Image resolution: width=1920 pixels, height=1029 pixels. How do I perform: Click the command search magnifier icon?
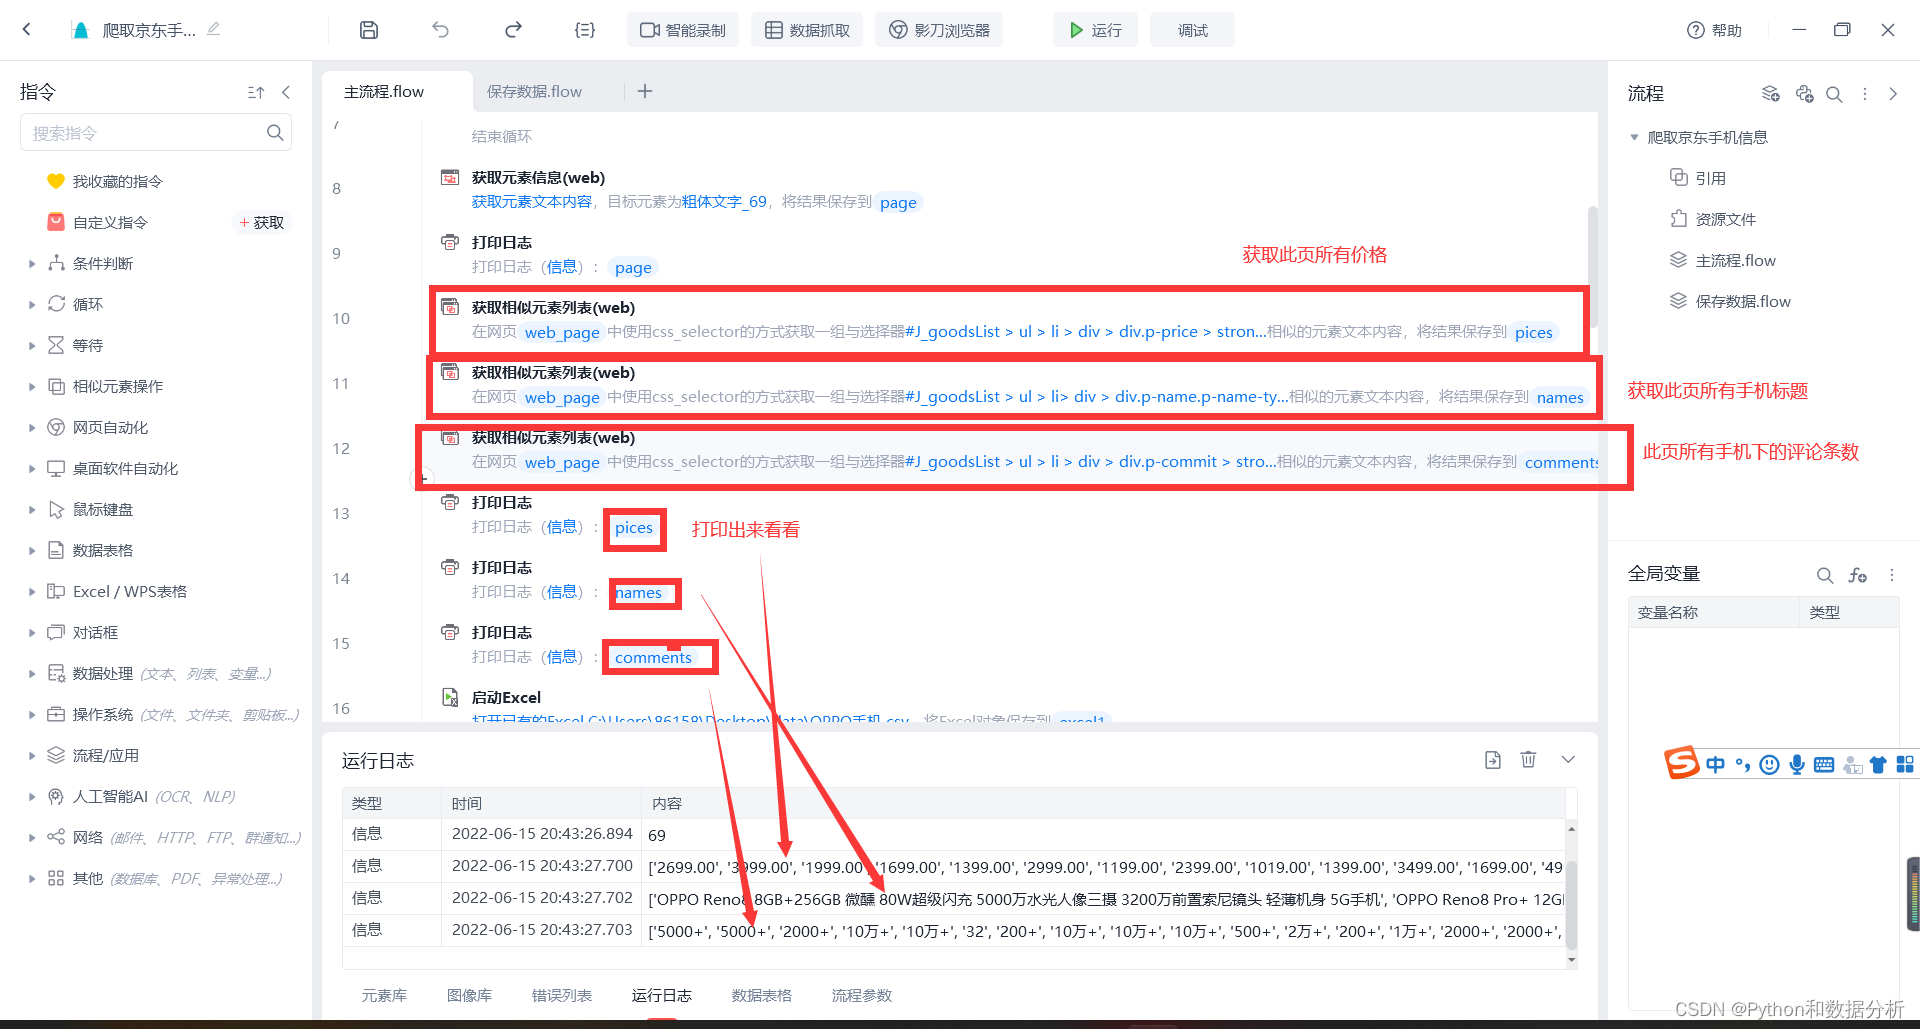coord(275,133)
